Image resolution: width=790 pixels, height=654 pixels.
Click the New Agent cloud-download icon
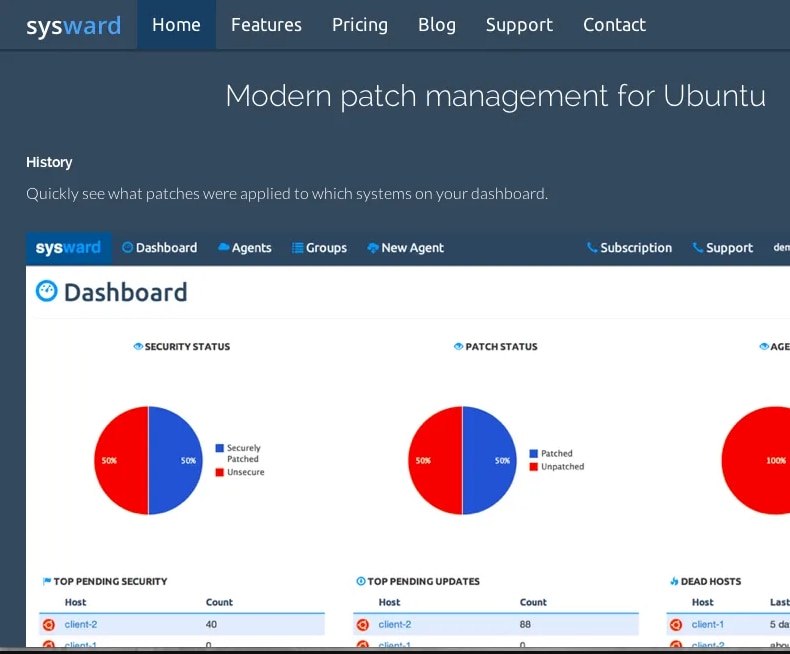373,248
